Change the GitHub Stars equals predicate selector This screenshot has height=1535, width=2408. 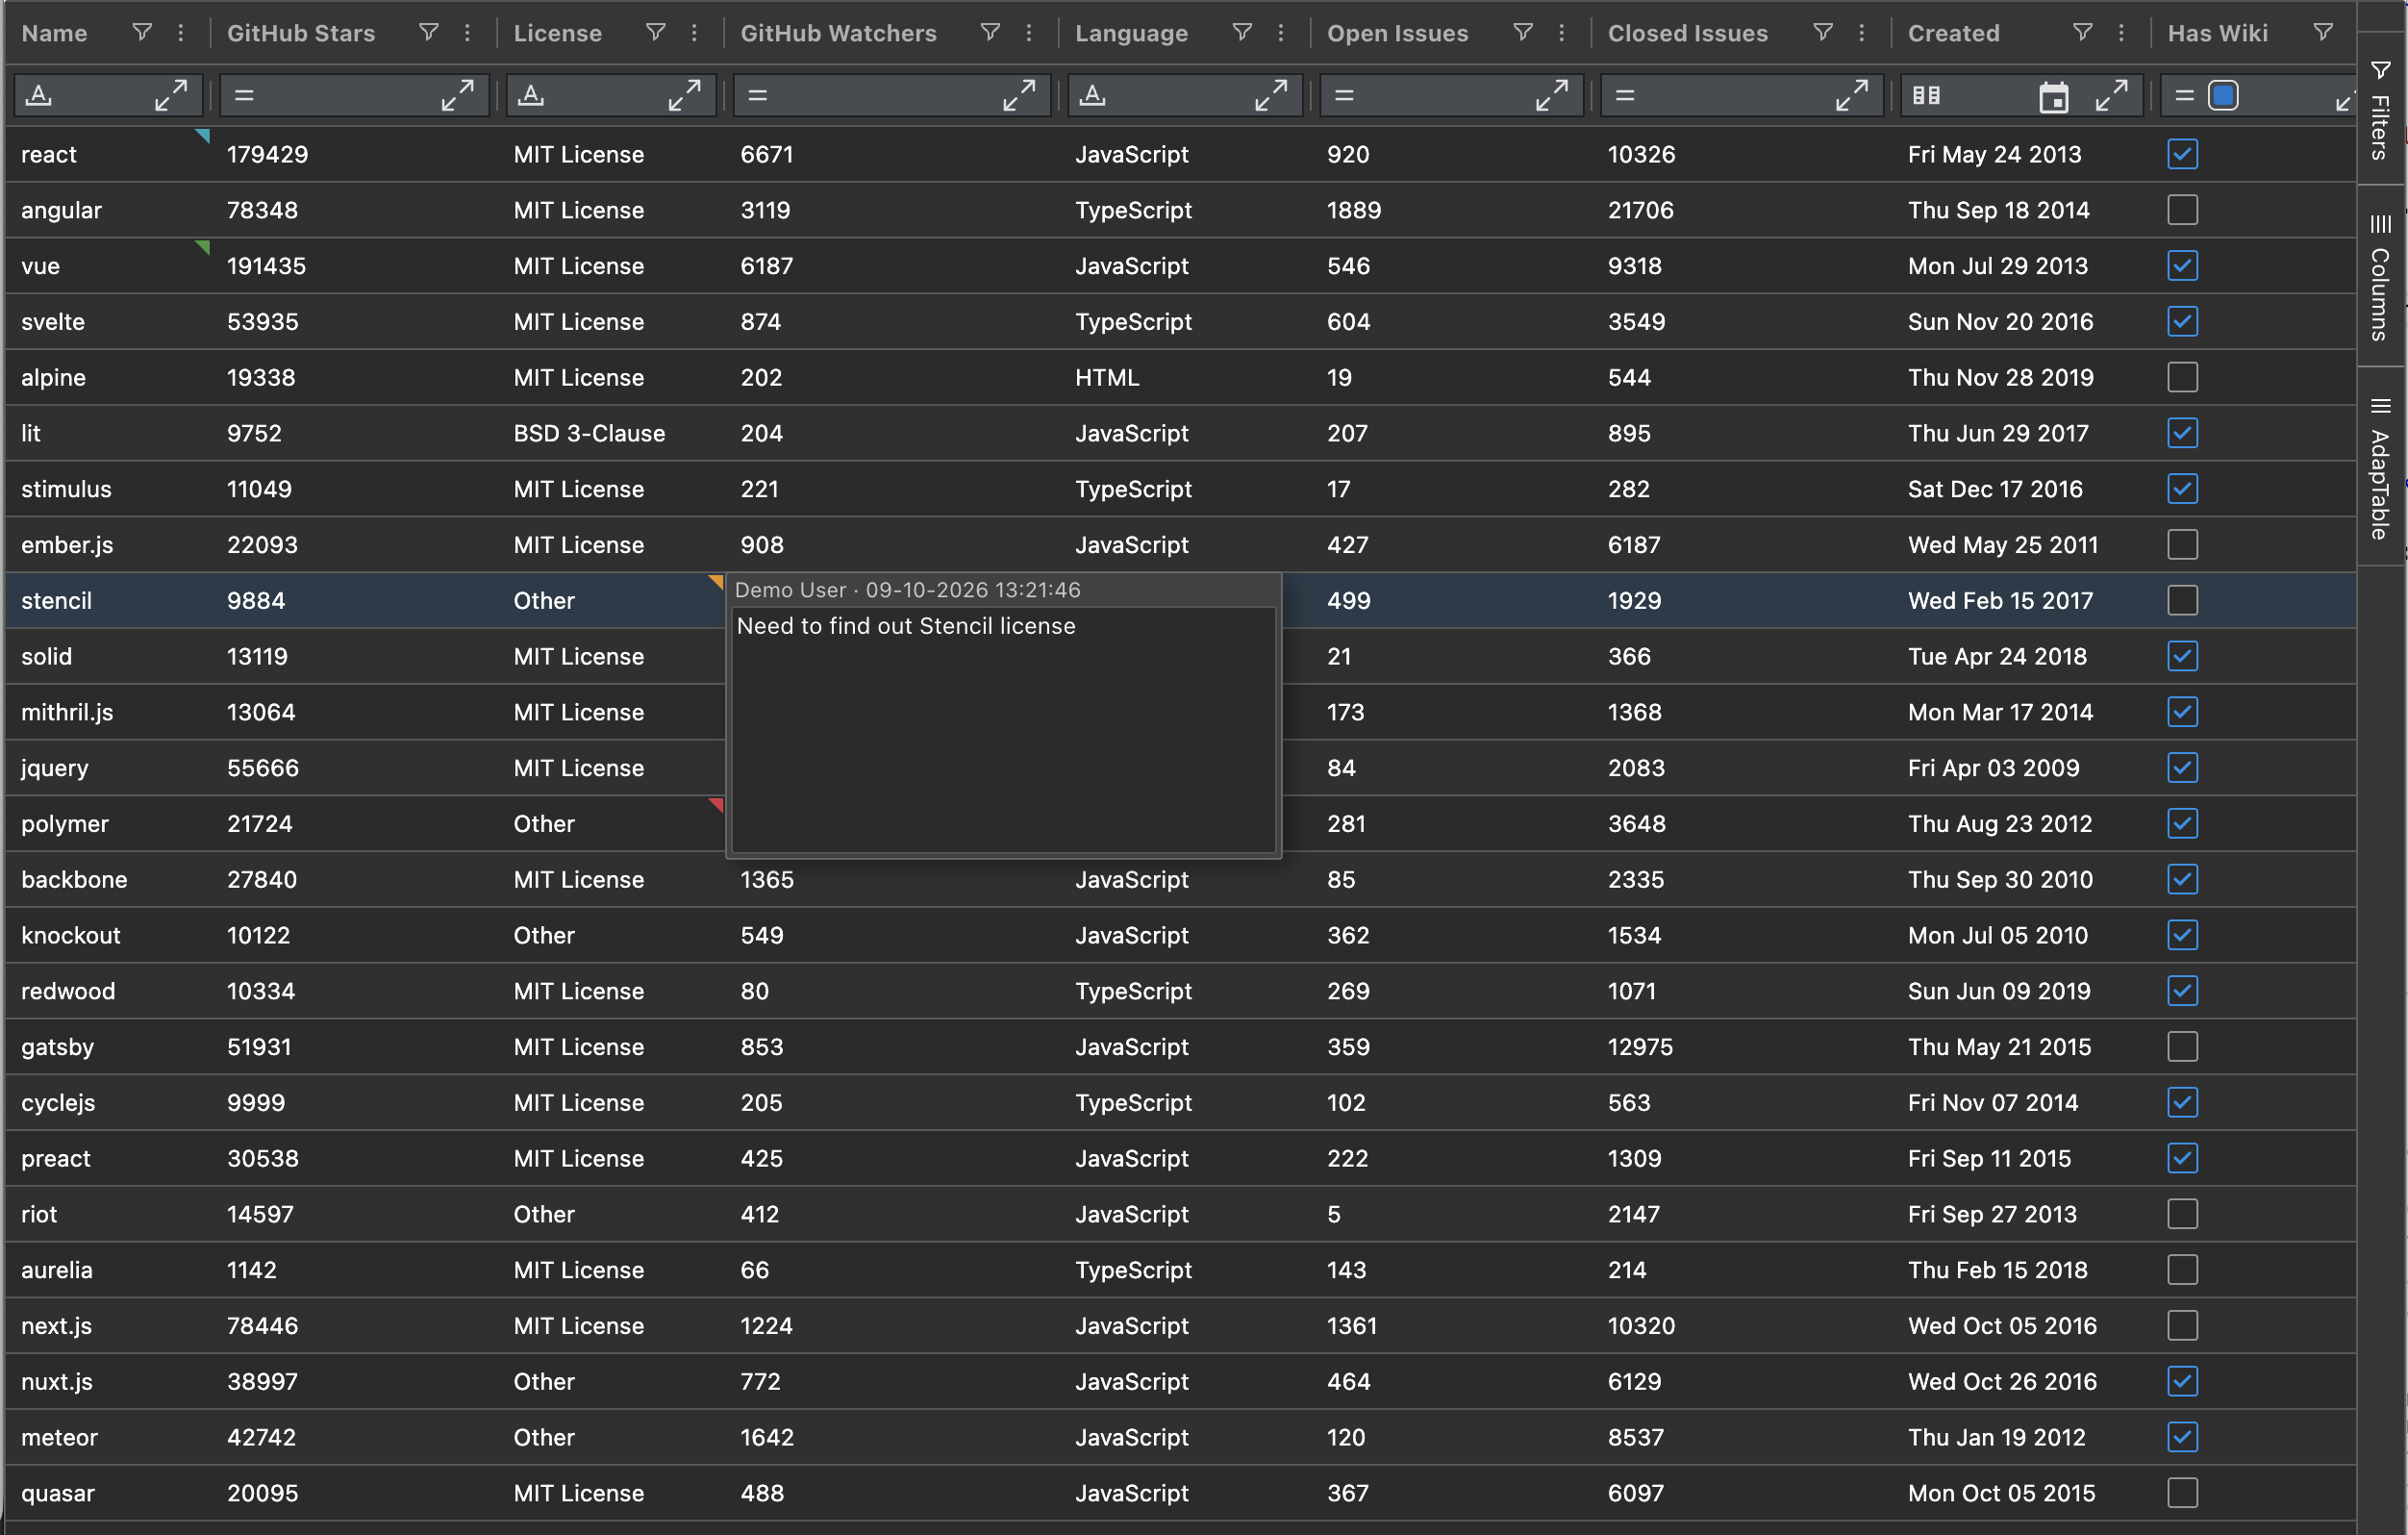coord(244,96)
